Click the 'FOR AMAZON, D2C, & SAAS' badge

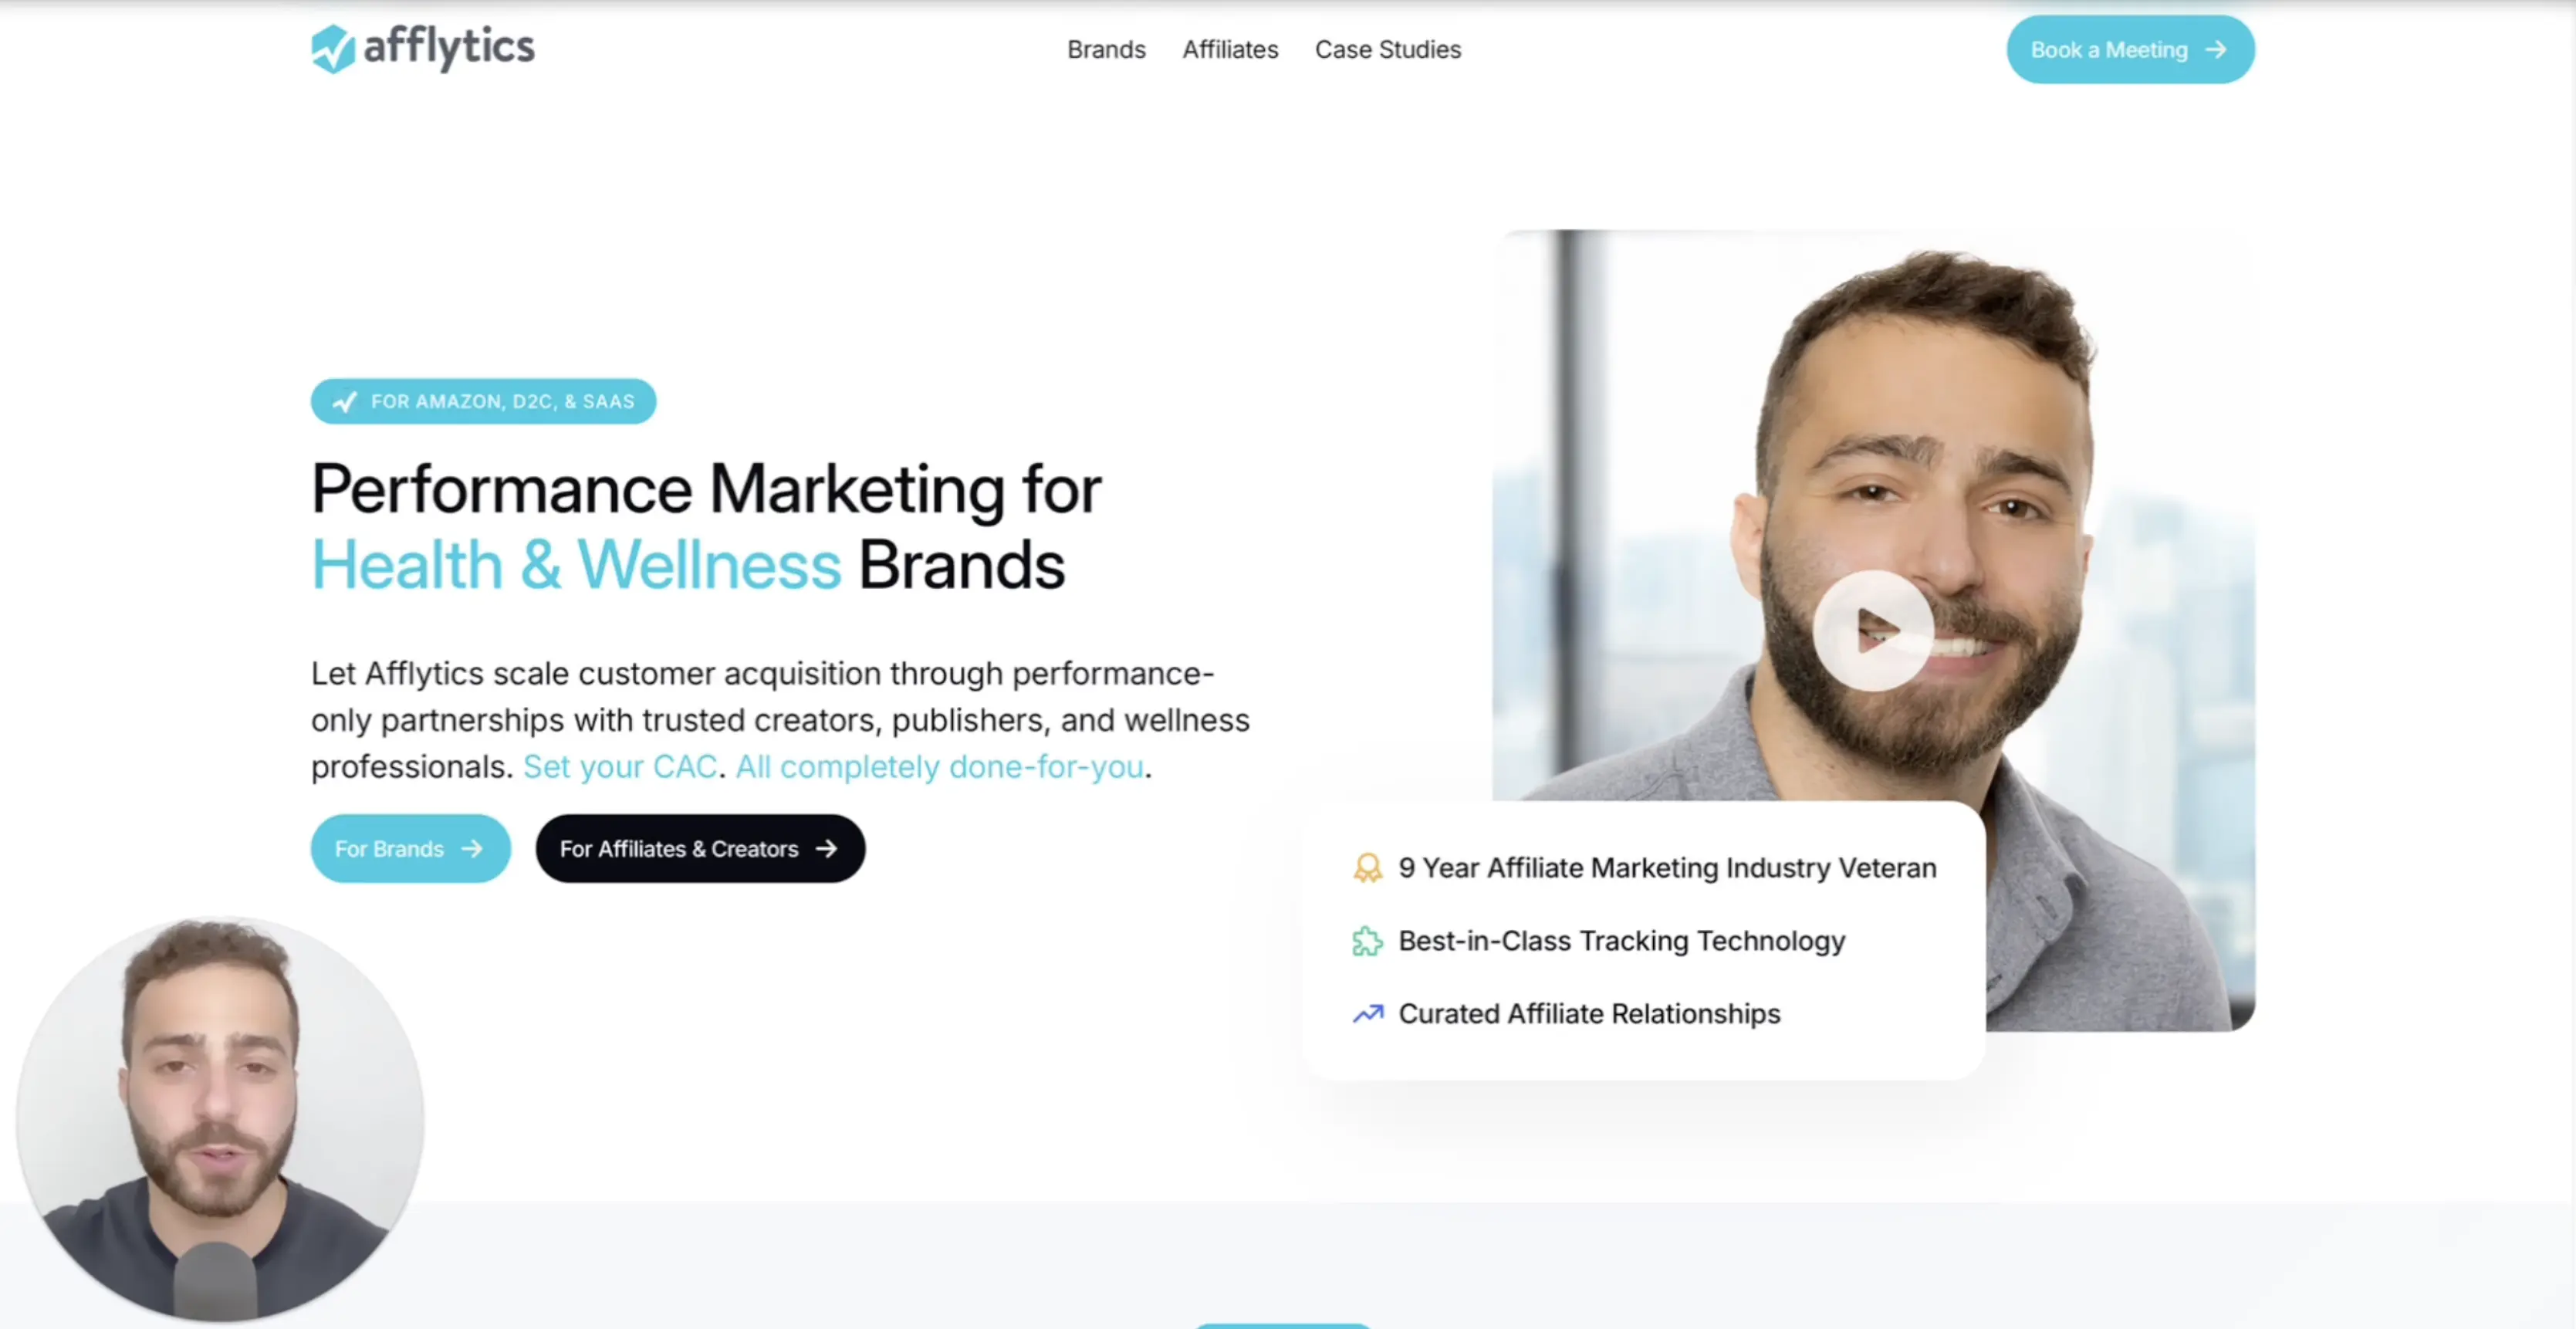(483, 402)
